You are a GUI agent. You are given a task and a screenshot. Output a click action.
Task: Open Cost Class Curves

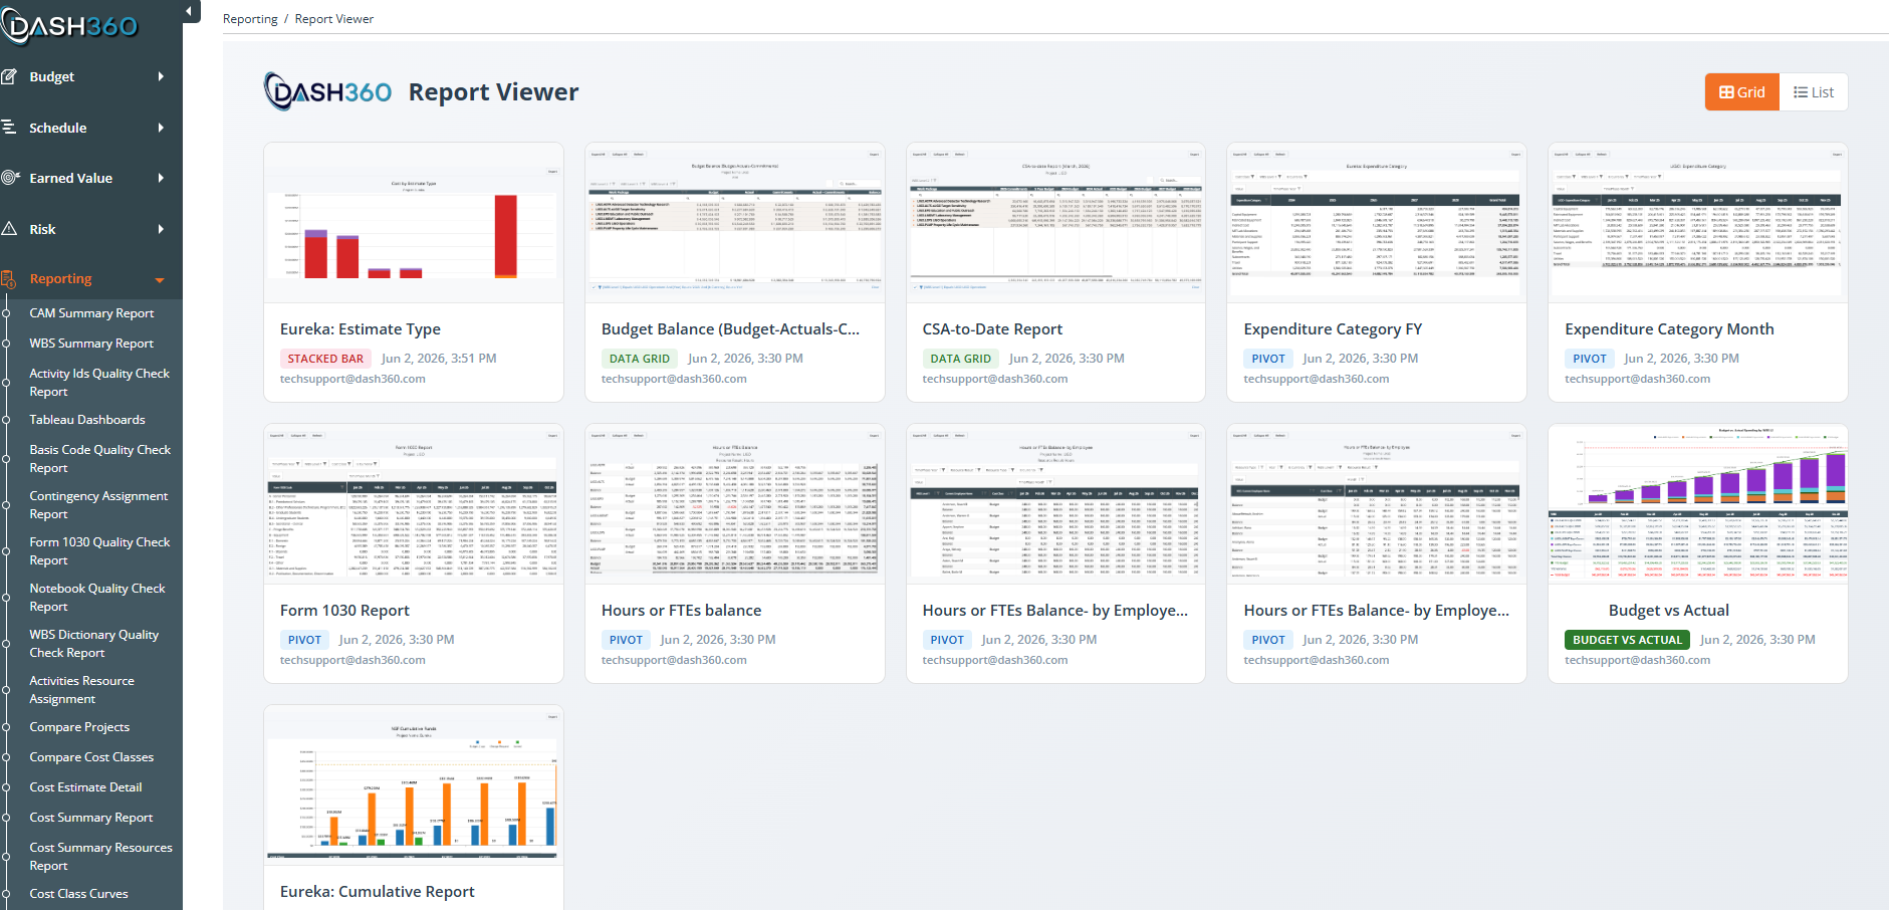point(79,894)
